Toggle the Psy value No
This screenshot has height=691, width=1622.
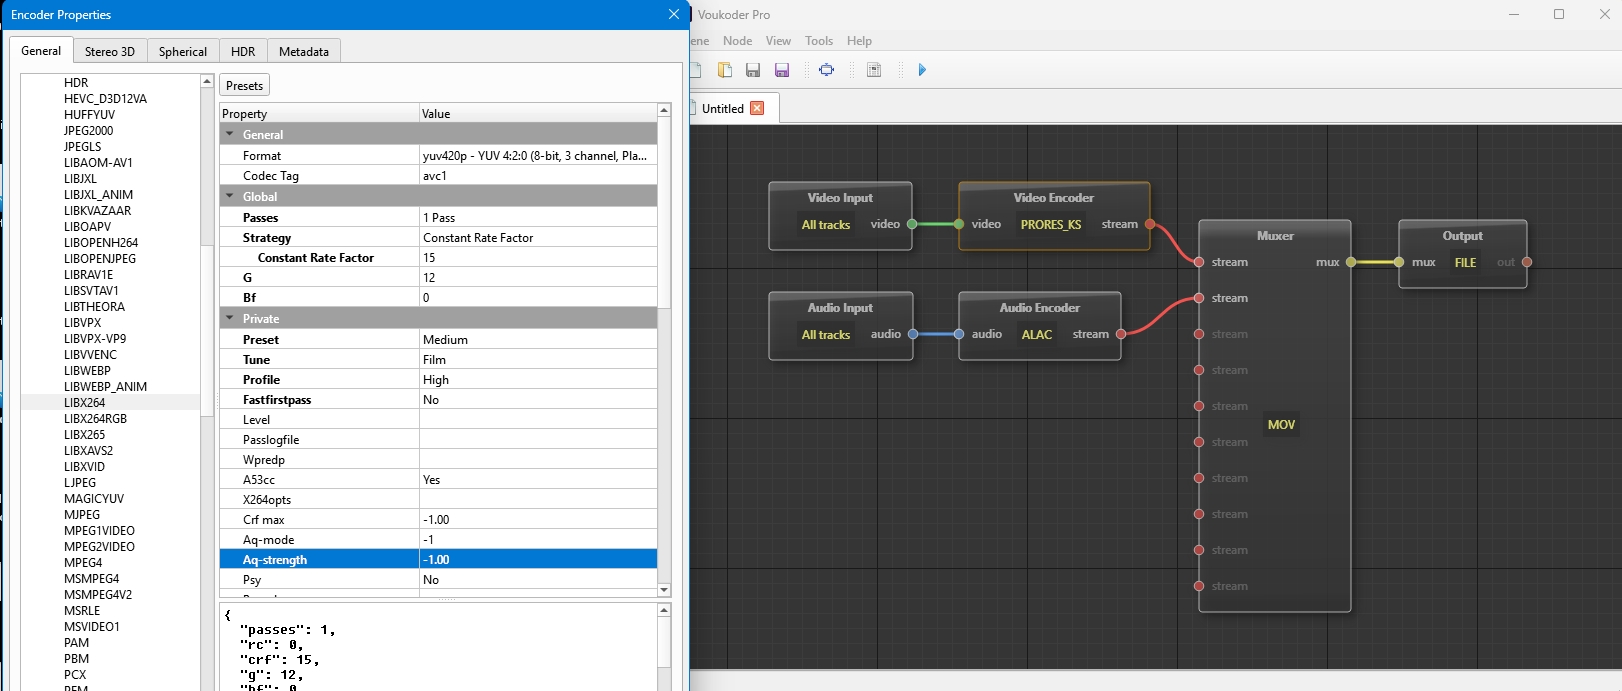tap(538, 580)
